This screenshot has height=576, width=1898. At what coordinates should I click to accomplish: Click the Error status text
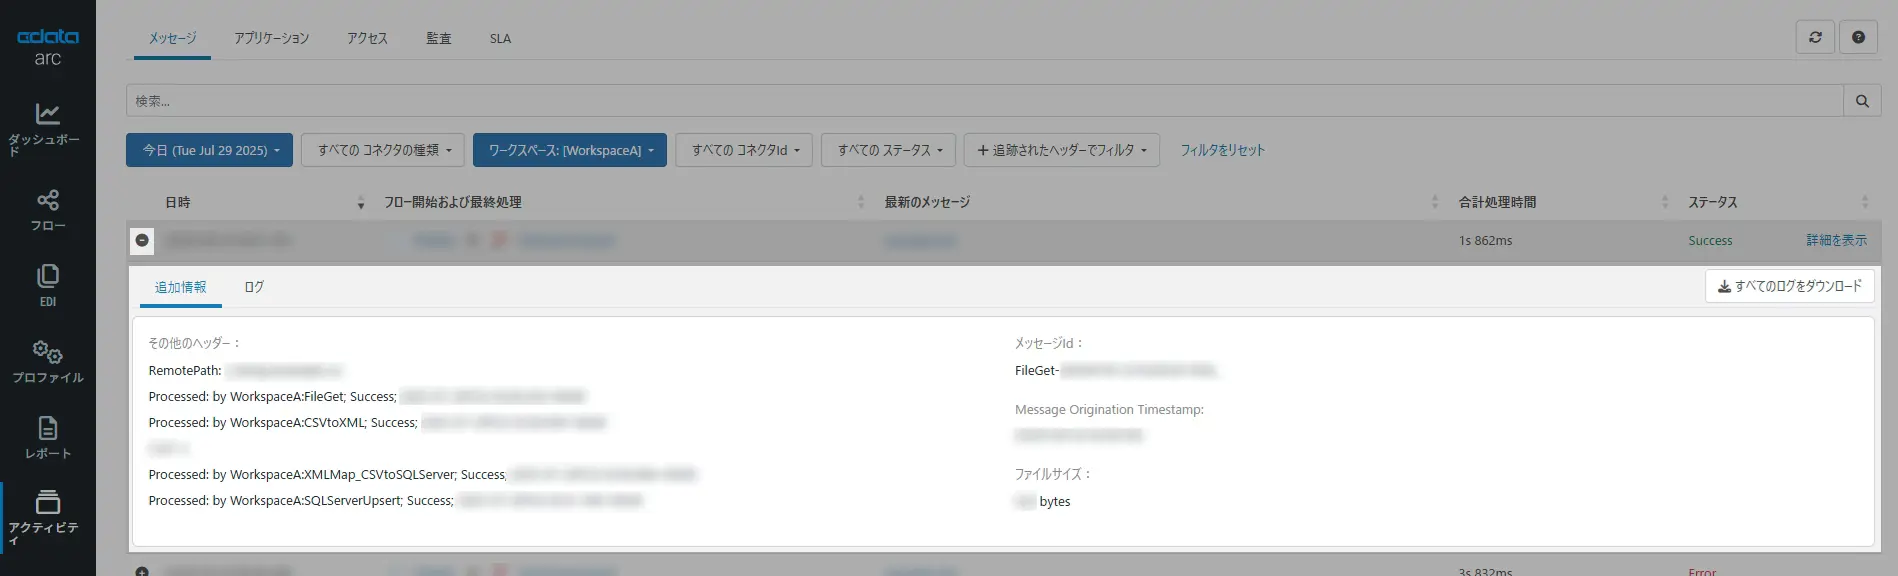click(1702, 571)
